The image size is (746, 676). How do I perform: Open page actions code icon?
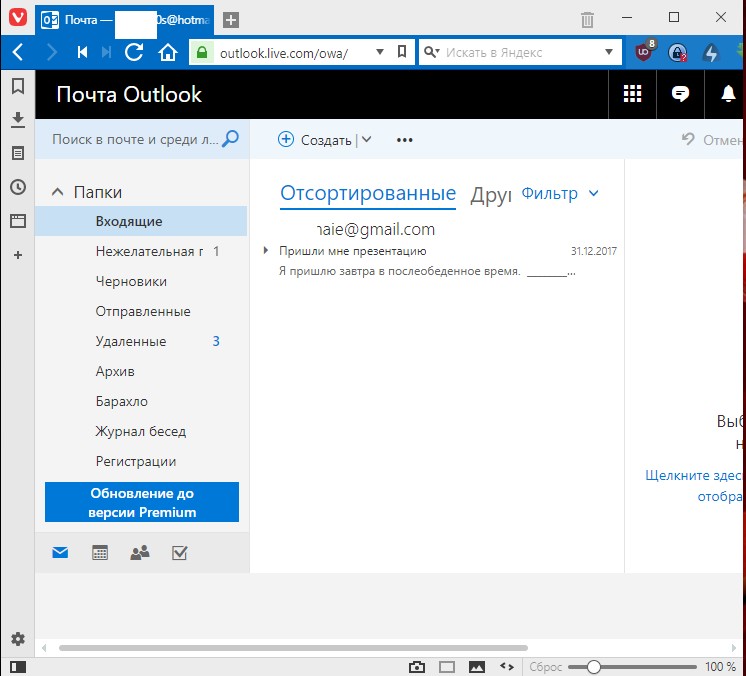tap(507, 666)
